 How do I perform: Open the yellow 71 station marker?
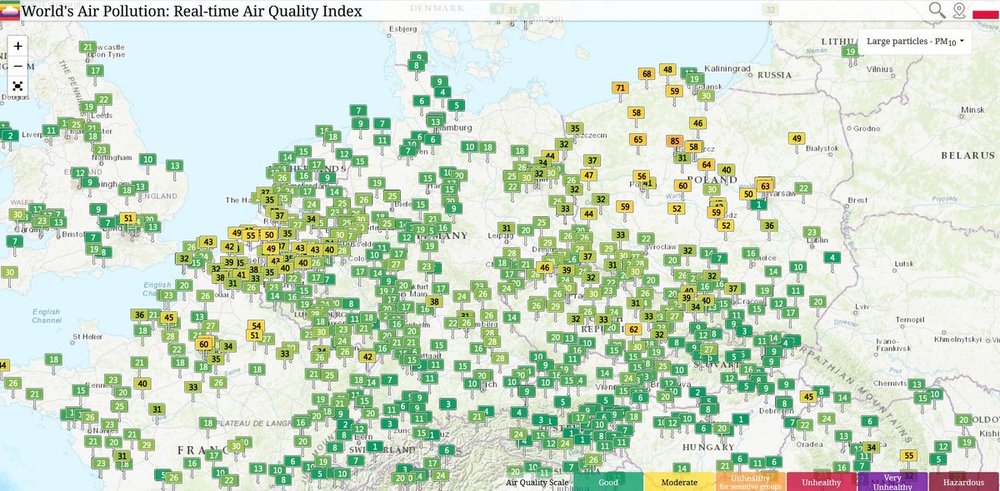pyautogui.click(x=621, y=88)
